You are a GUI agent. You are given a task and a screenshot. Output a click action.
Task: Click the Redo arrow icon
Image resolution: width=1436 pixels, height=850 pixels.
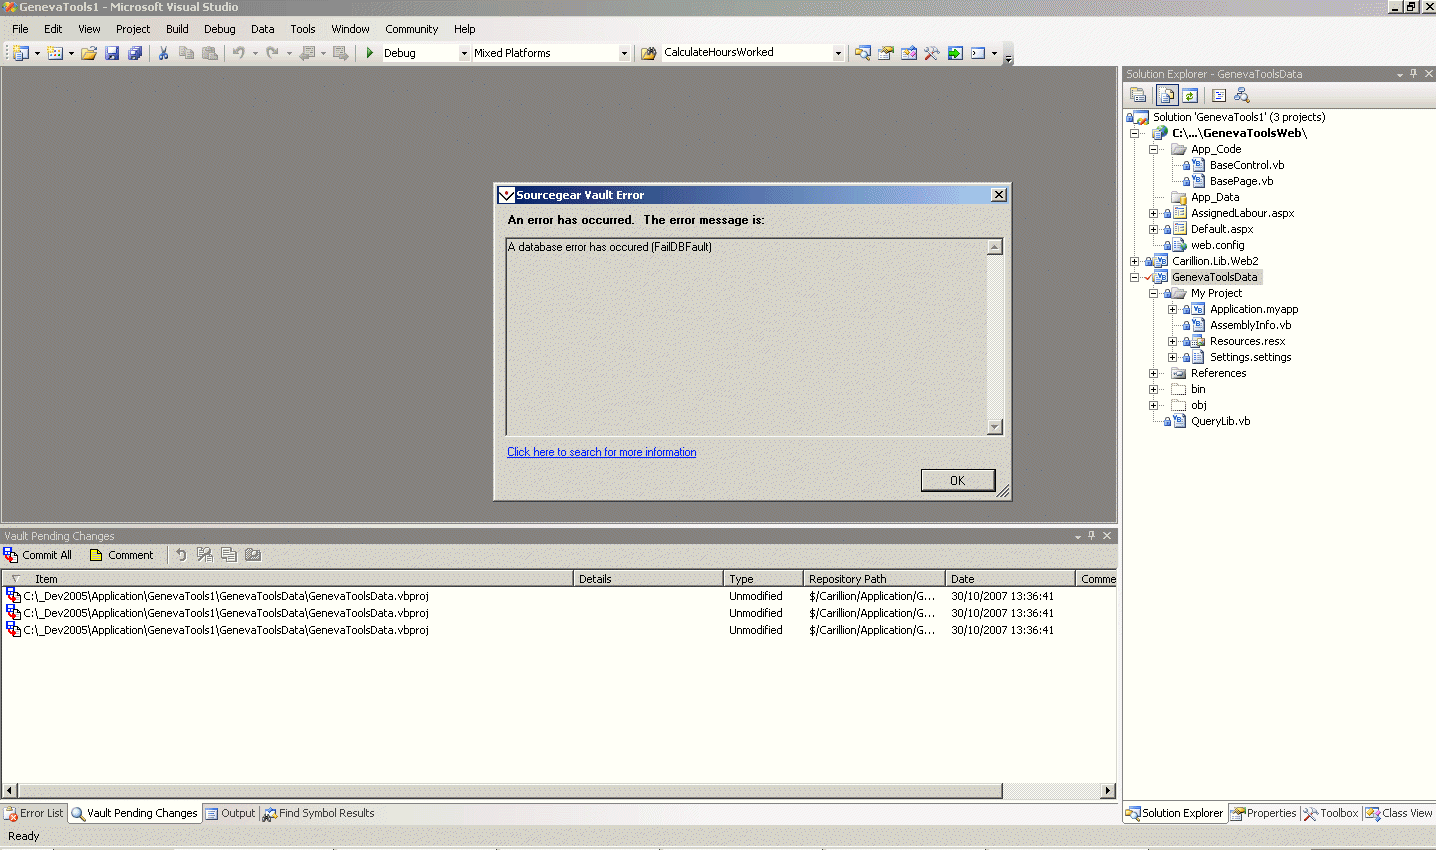(272, 53)
